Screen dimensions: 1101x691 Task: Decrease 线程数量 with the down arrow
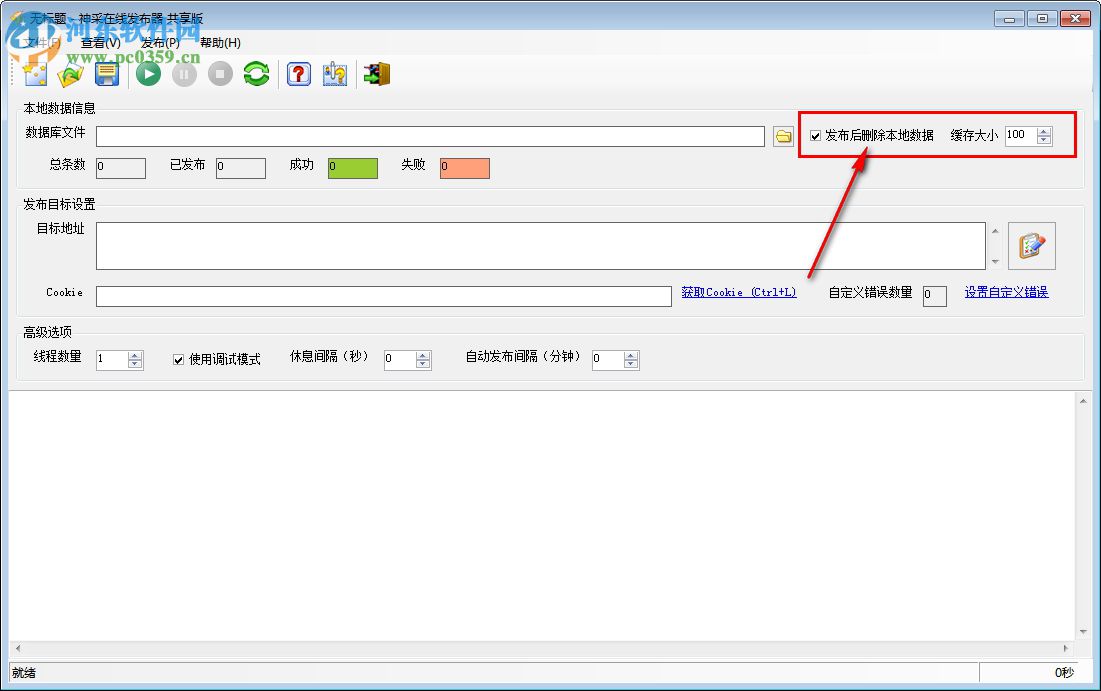coord(136,364)
